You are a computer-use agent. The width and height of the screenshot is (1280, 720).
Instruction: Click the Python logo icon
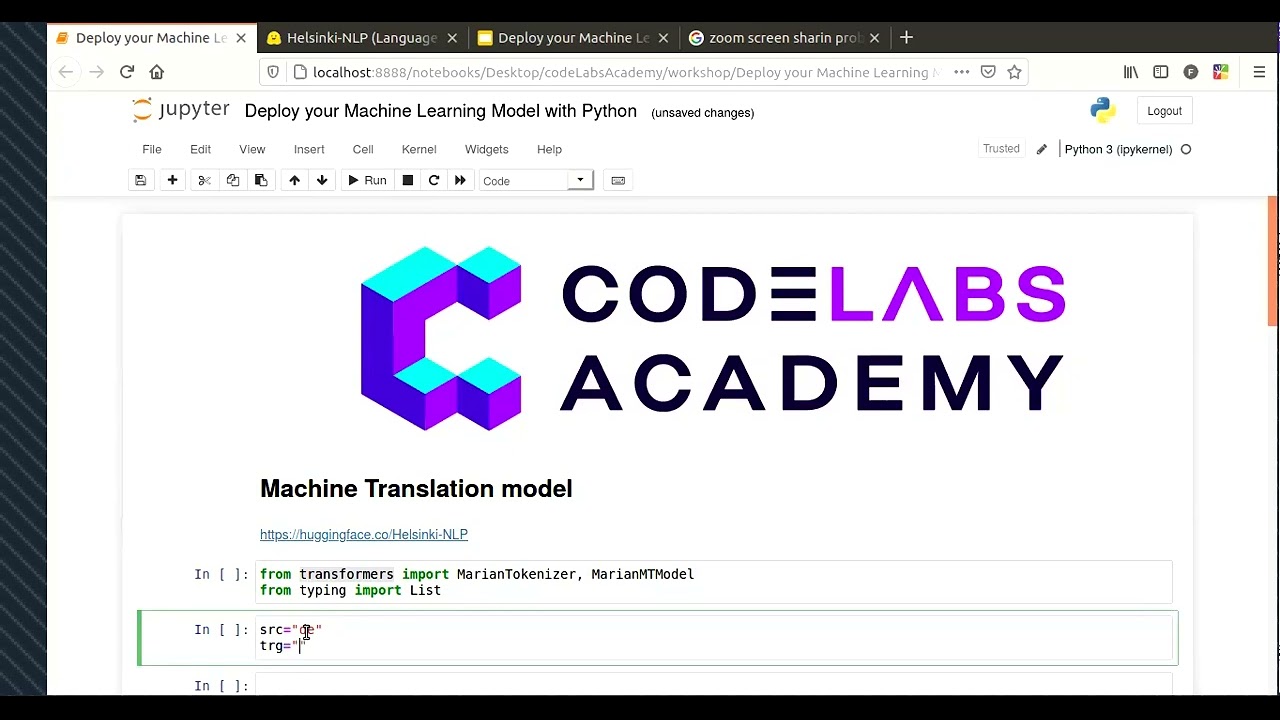[x=1103, y=110]
